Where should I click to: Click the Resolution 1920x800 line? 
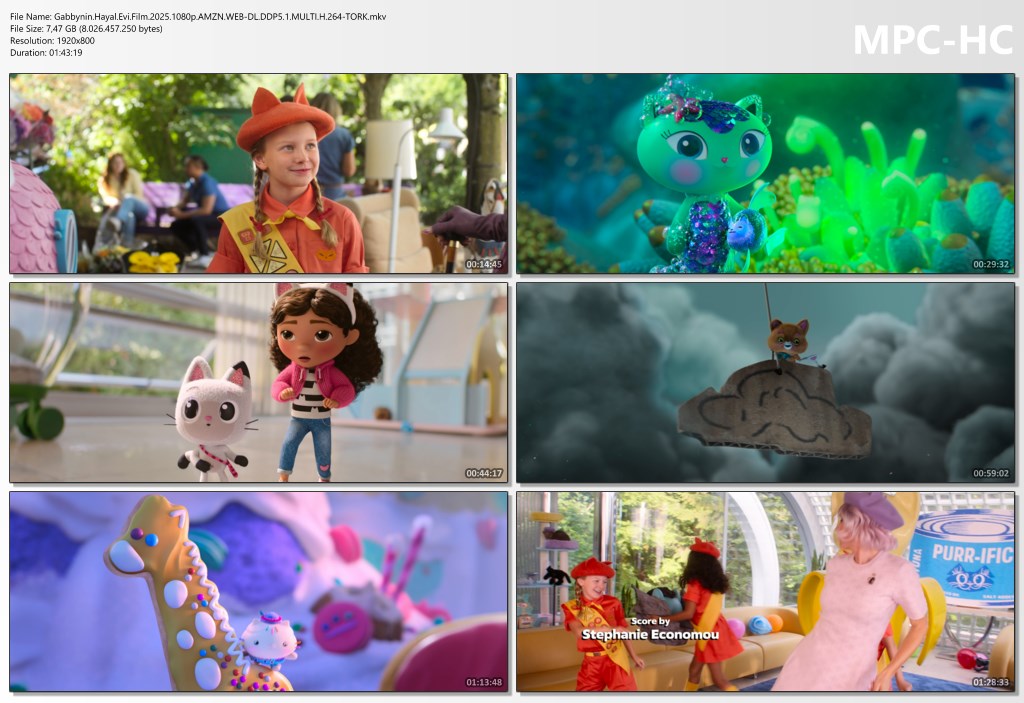click(52, 41)
